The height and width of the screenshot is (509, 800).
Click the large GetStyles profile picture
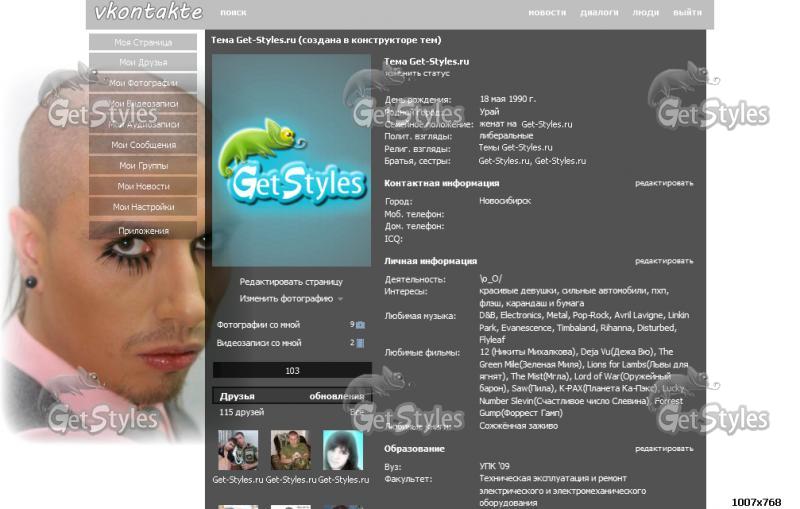(x=291, y=160)
